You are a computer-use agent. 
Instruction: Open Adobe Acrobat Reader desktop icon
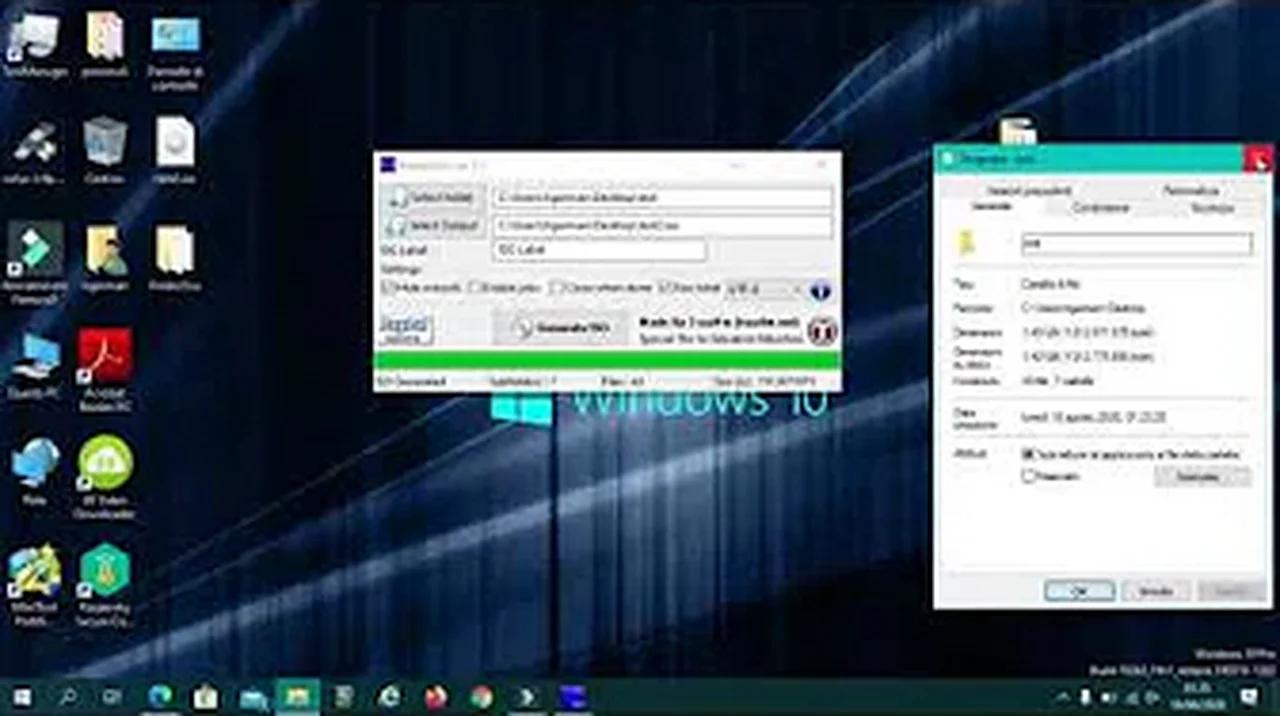(x=105, y=357)
